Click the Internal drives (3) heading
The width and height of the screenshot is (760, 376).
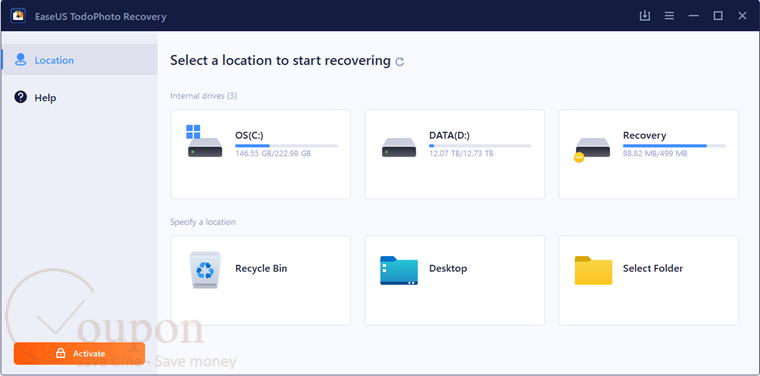click(204, 96)
